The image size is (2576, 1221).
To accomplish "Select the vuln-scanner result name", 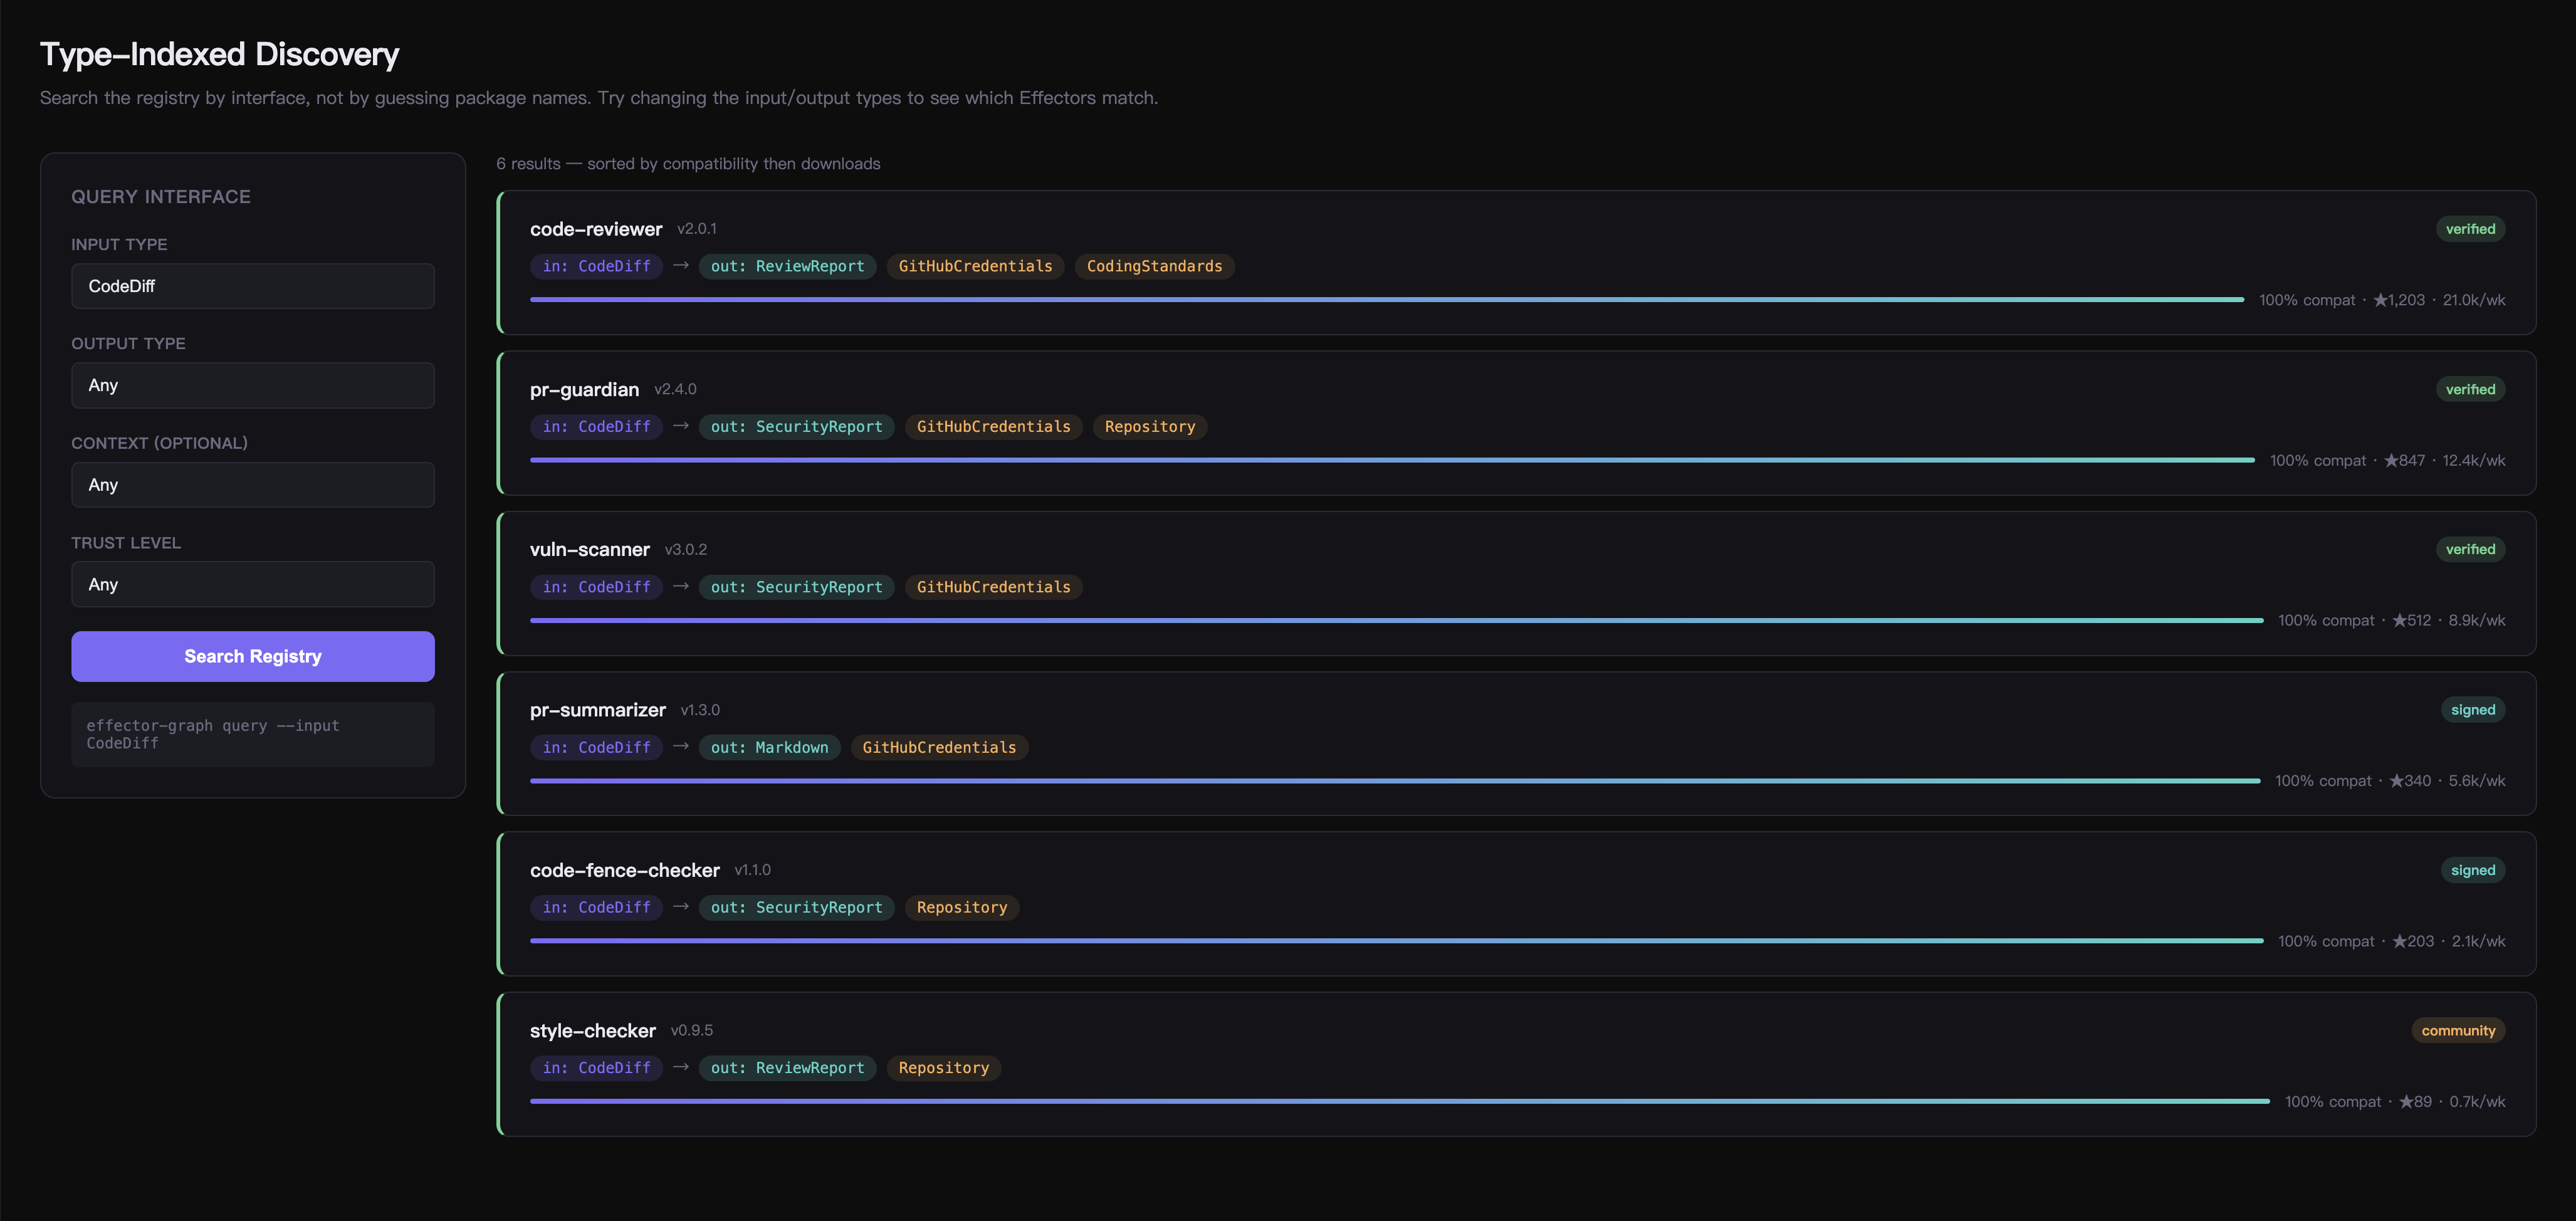I will (x=589, y=550).
